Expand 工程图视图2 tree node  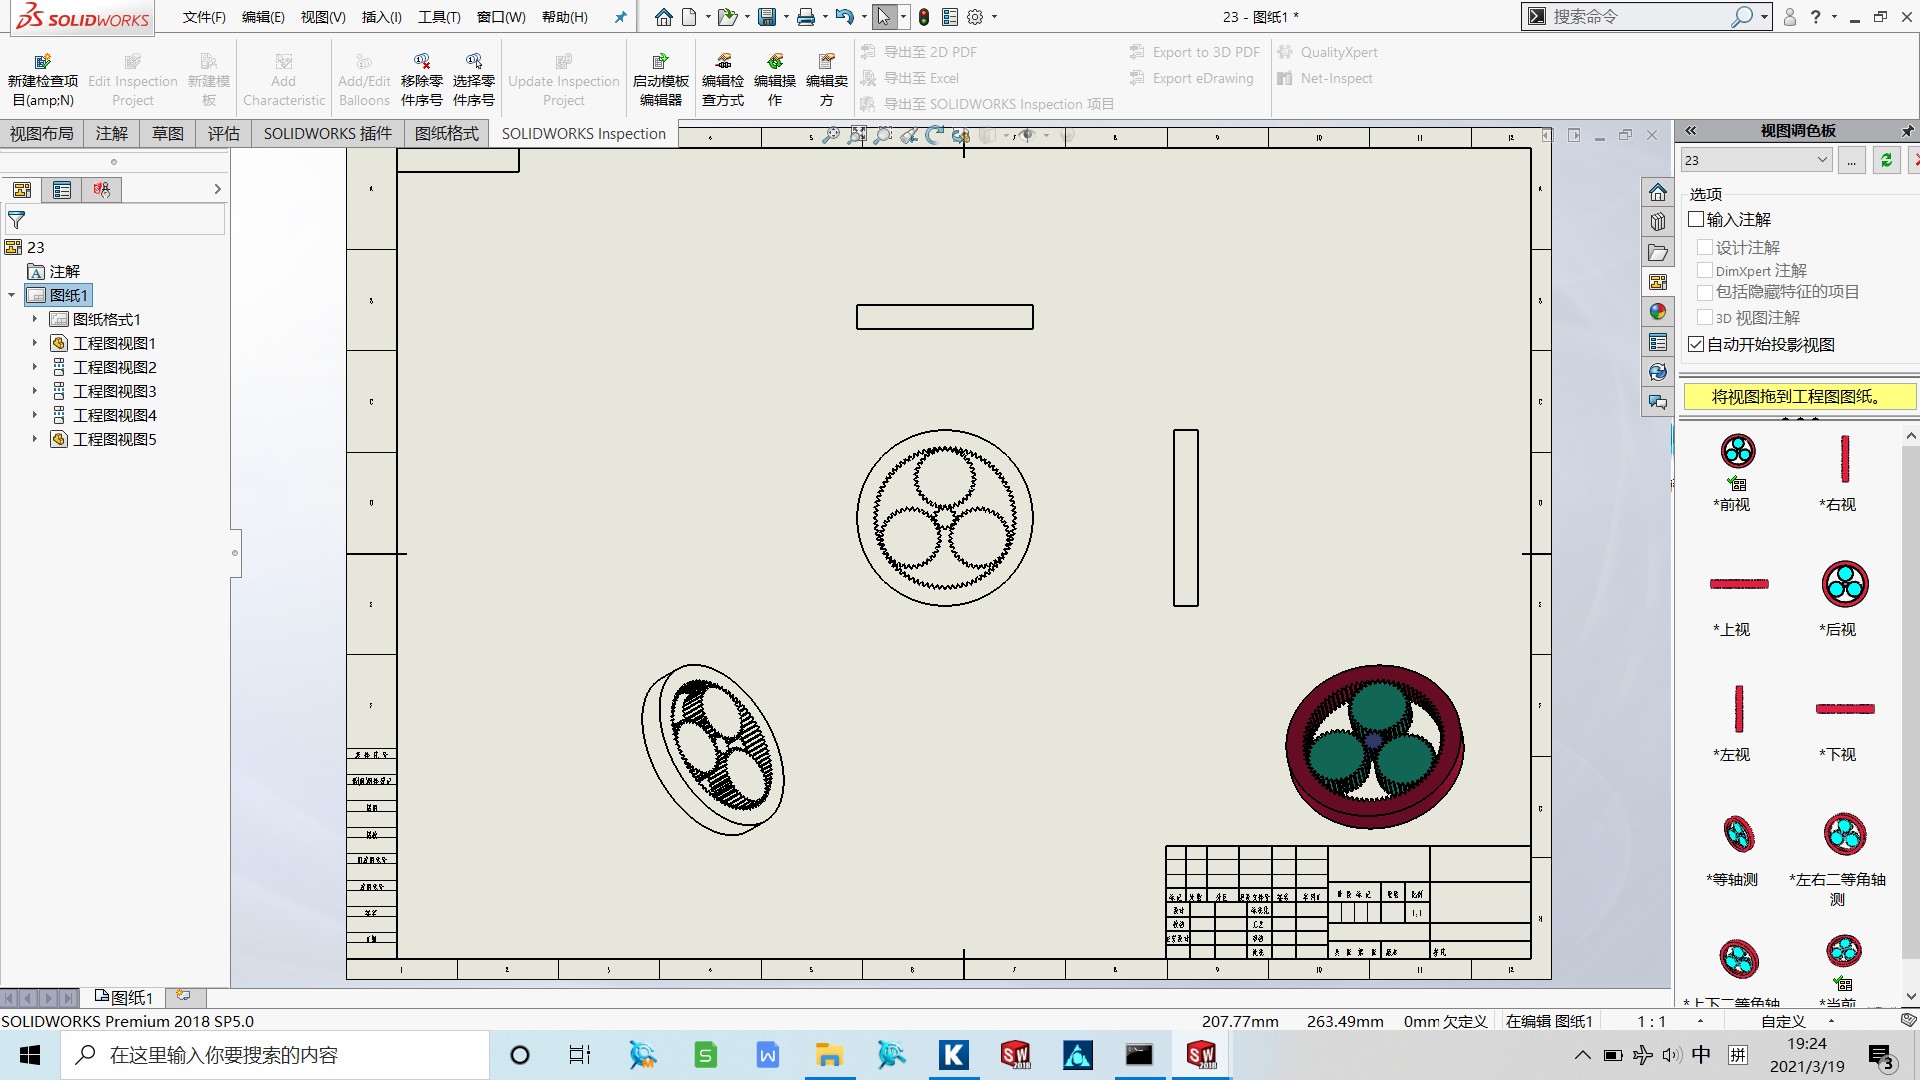coord(35,367)
